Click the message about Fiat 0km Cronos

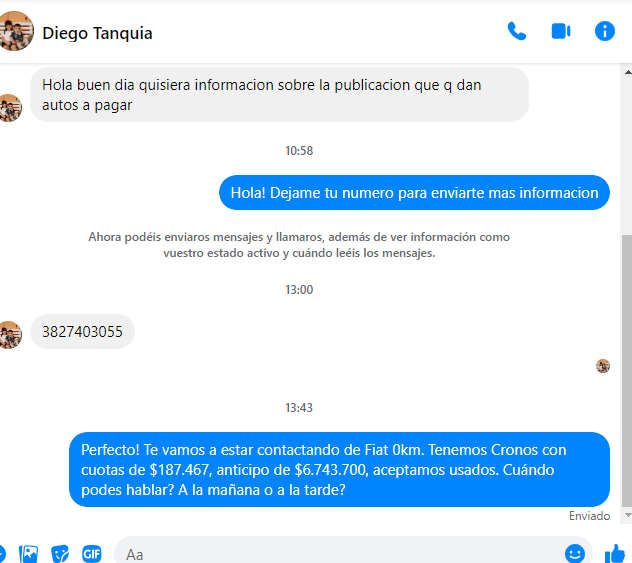click(339, 470)
